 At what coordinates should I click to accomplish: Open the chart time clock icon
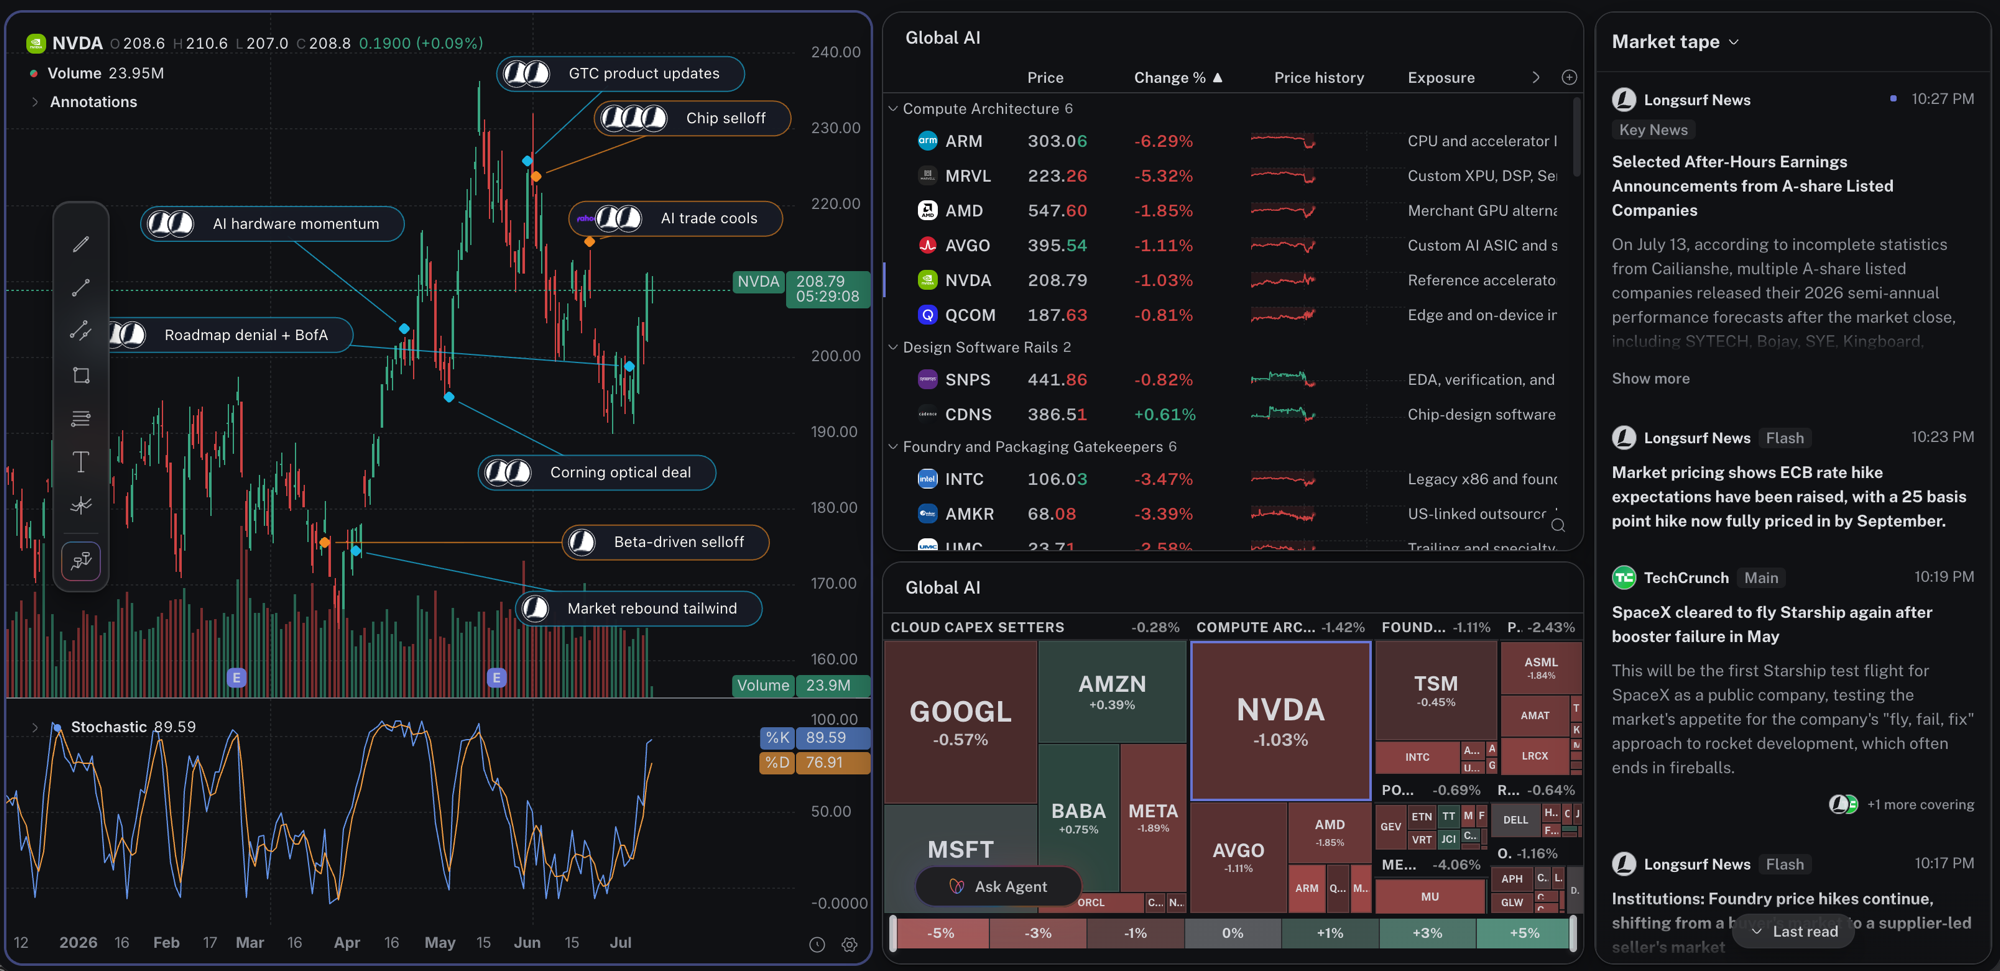[x=817, y=944]
